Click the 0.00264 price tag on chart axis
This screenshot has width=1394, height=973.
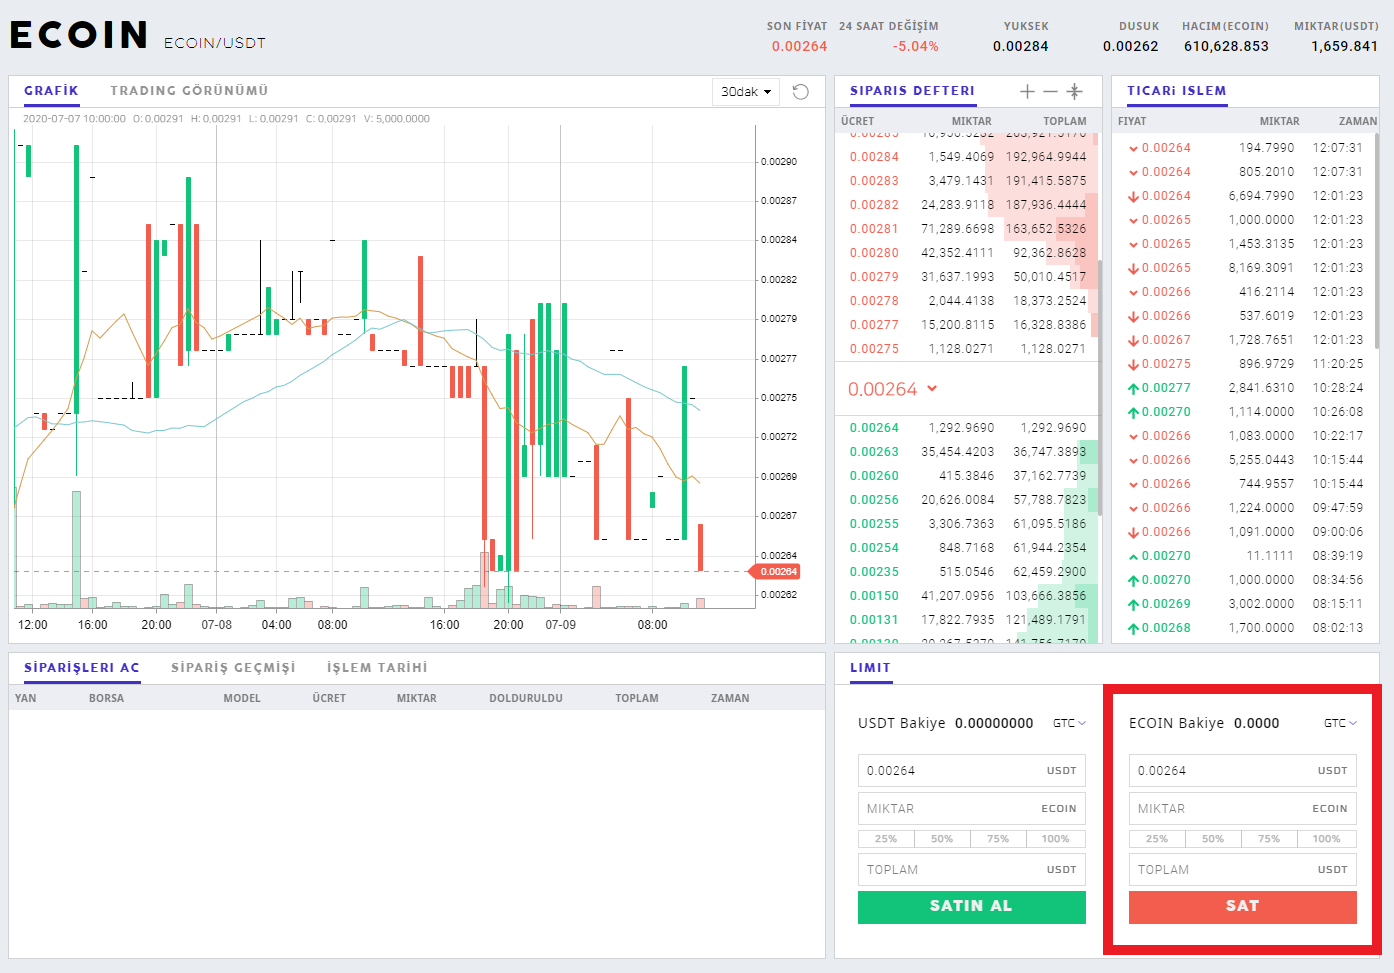point(775,572)
